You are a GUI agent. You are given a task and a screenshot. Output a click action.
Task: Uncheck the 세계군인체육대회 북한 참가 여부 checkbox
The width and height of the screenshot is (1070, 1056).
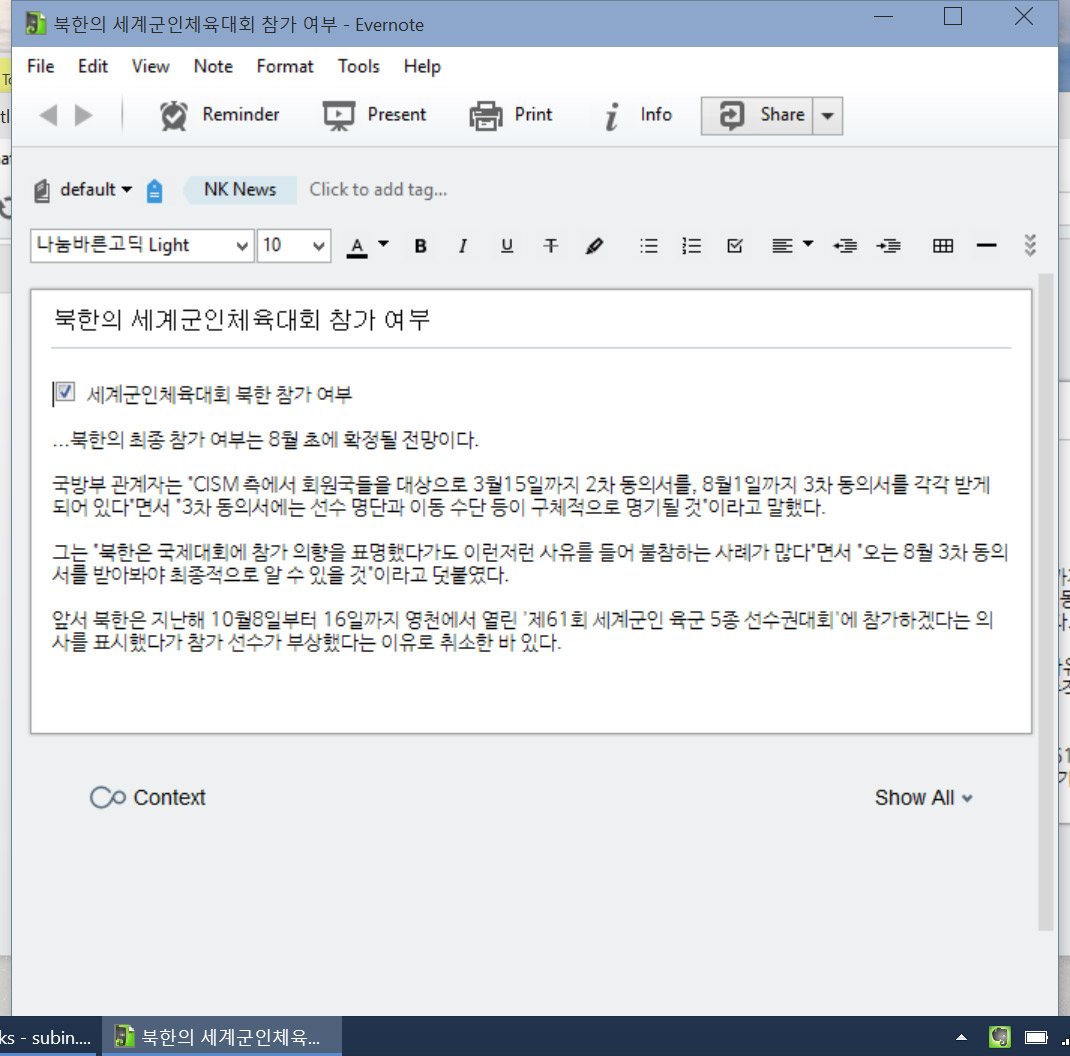(x=66, y=393)
